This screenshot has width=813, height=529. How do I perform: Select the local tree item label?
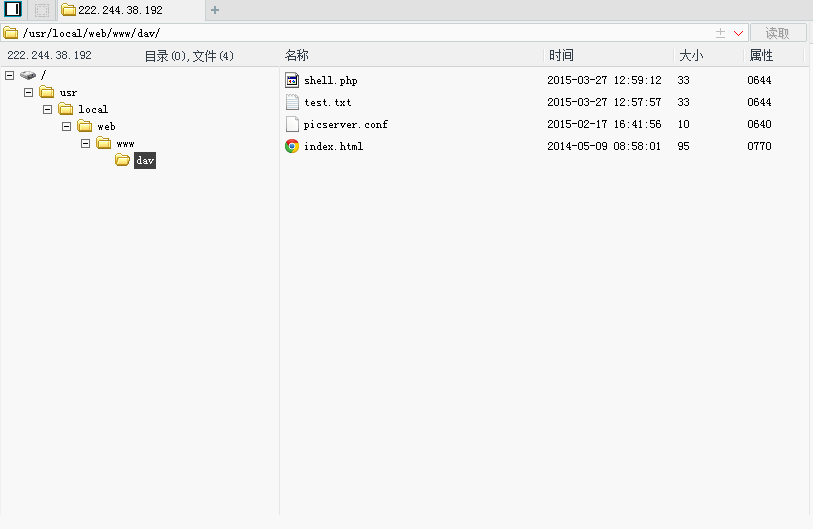coord(93,109)
